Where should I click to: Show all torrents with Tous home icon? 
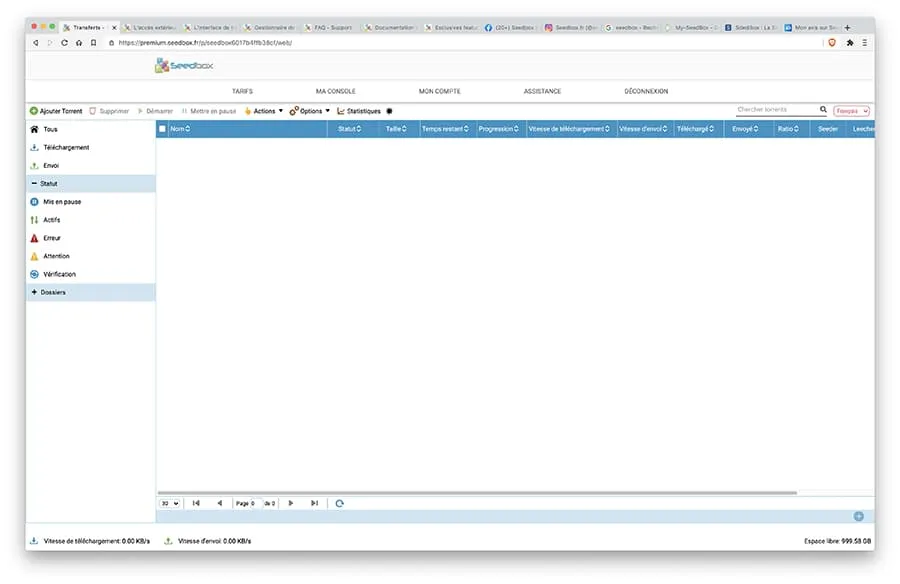[x=34, y=129]
